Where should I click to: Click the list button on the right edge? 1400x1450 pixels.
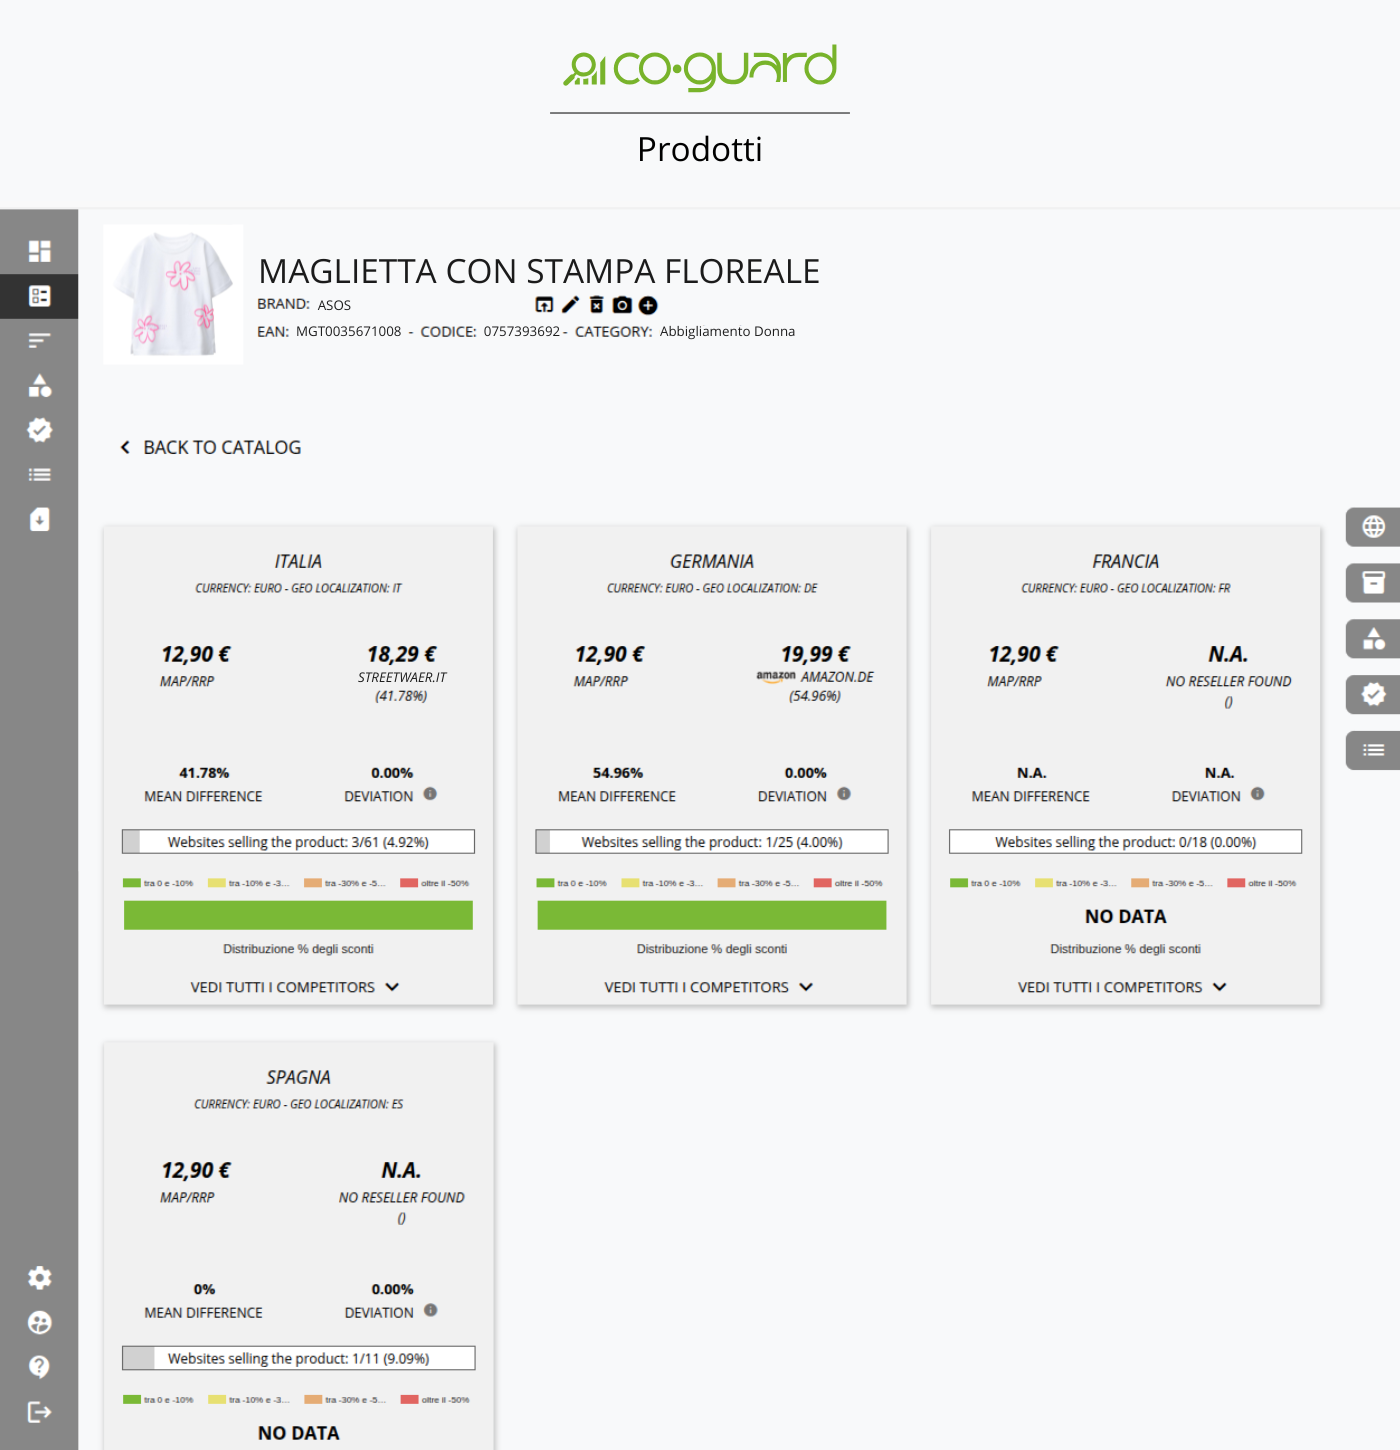(1373, 750)
